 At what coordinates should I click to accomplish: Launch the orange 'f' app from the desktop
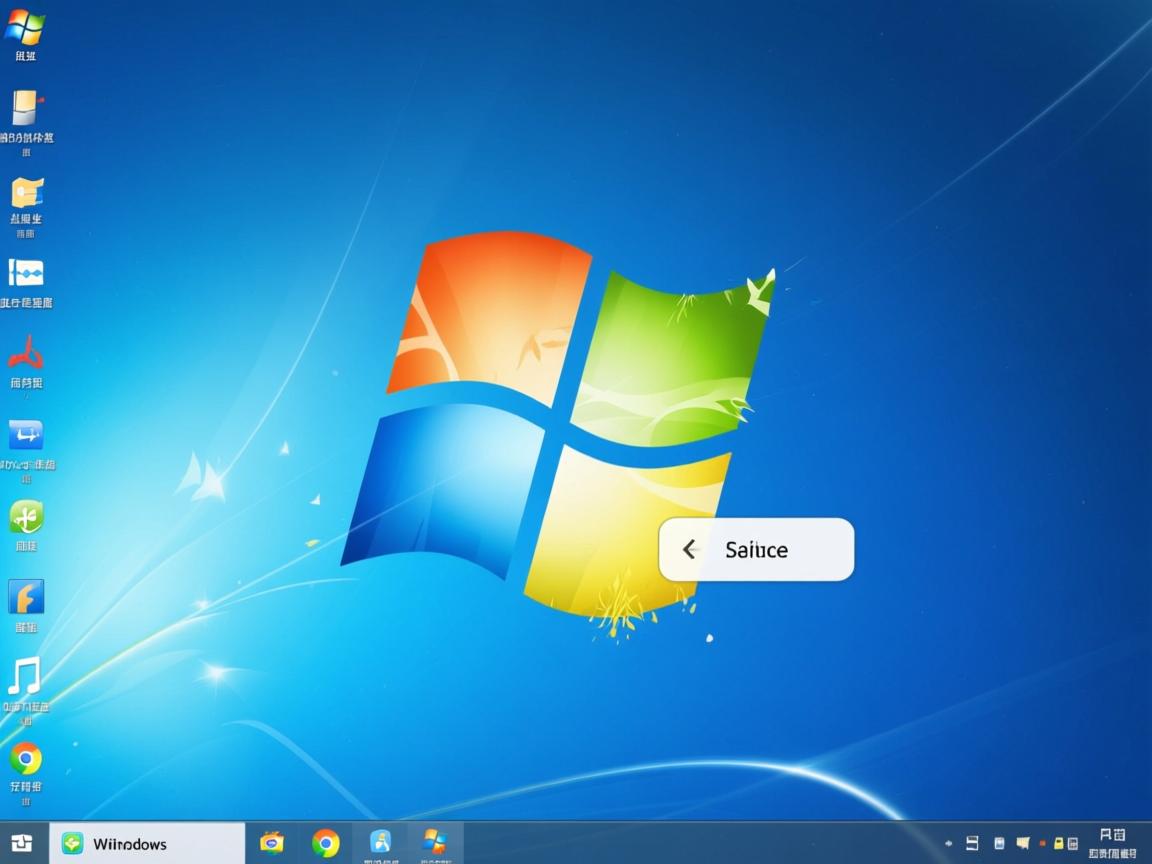pyautogui.click(x=25, y=600)
